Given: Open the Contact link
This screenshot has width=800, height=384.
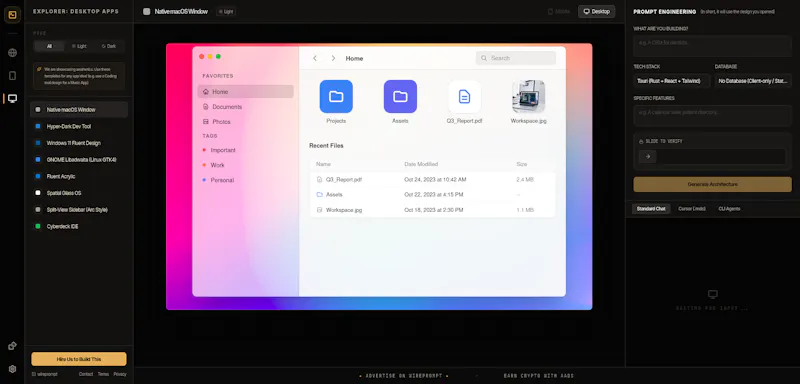Looking at the screenshot, I should (x=86, y=374).
